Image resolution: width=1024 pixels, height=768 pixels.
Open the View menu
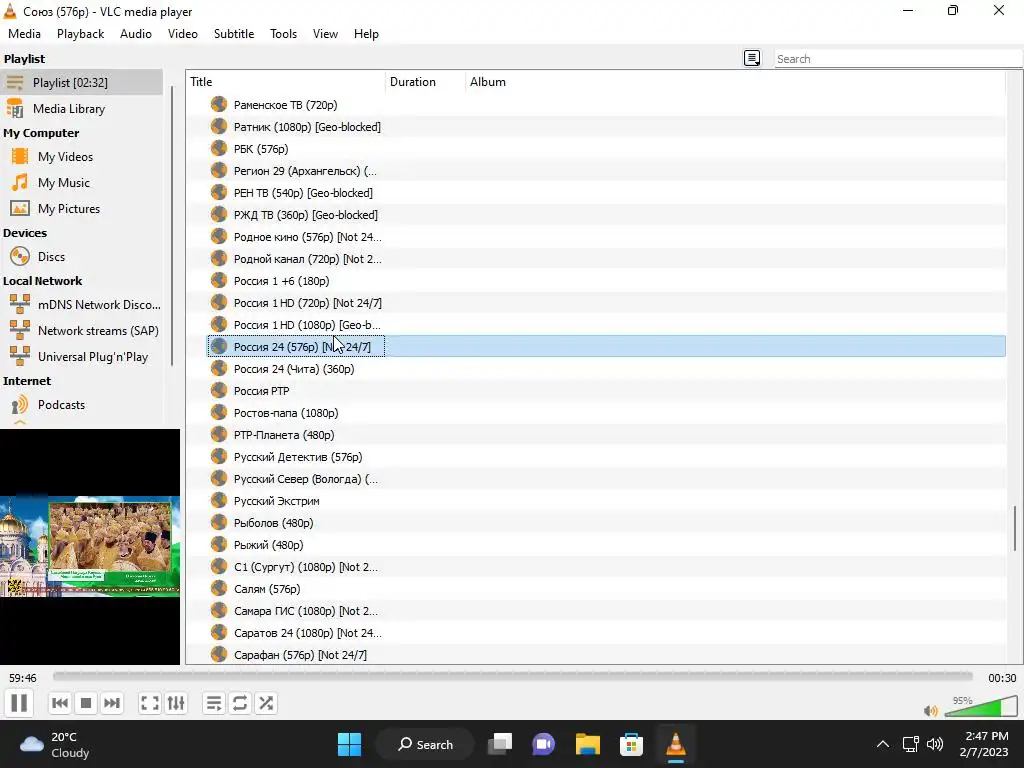pyautogui.click(x=325, y=34)
